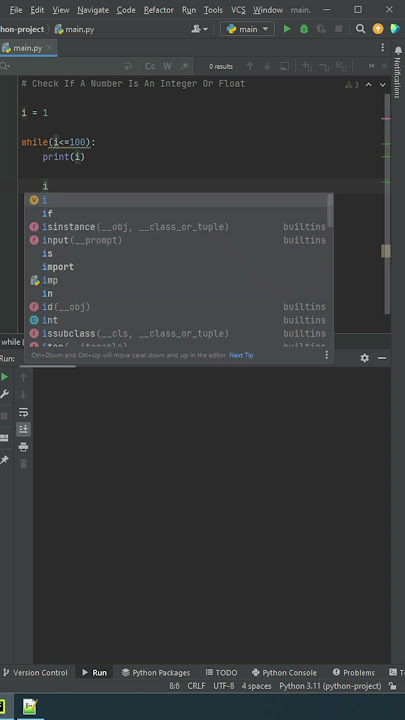Viewport: 405px width, 720px height.
Task: Toggle Match Case Cc in search bar
Action: coord(150,67)
